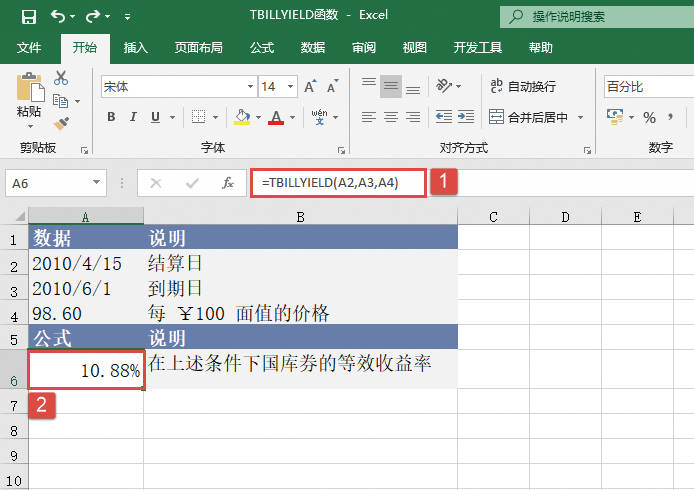
Task: Select the Format Painter brush
Action: coord(61,123)
